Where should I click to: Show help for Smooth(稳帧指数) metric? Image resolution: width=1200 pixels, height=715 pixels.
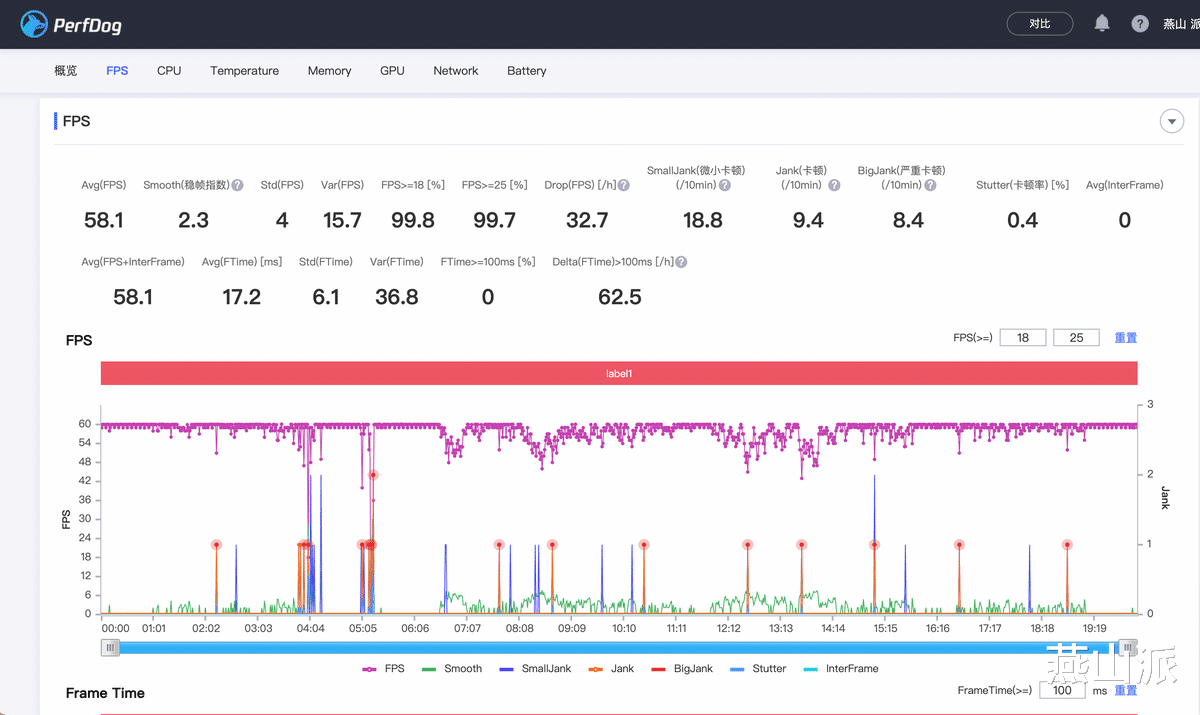tap(238, 185)
